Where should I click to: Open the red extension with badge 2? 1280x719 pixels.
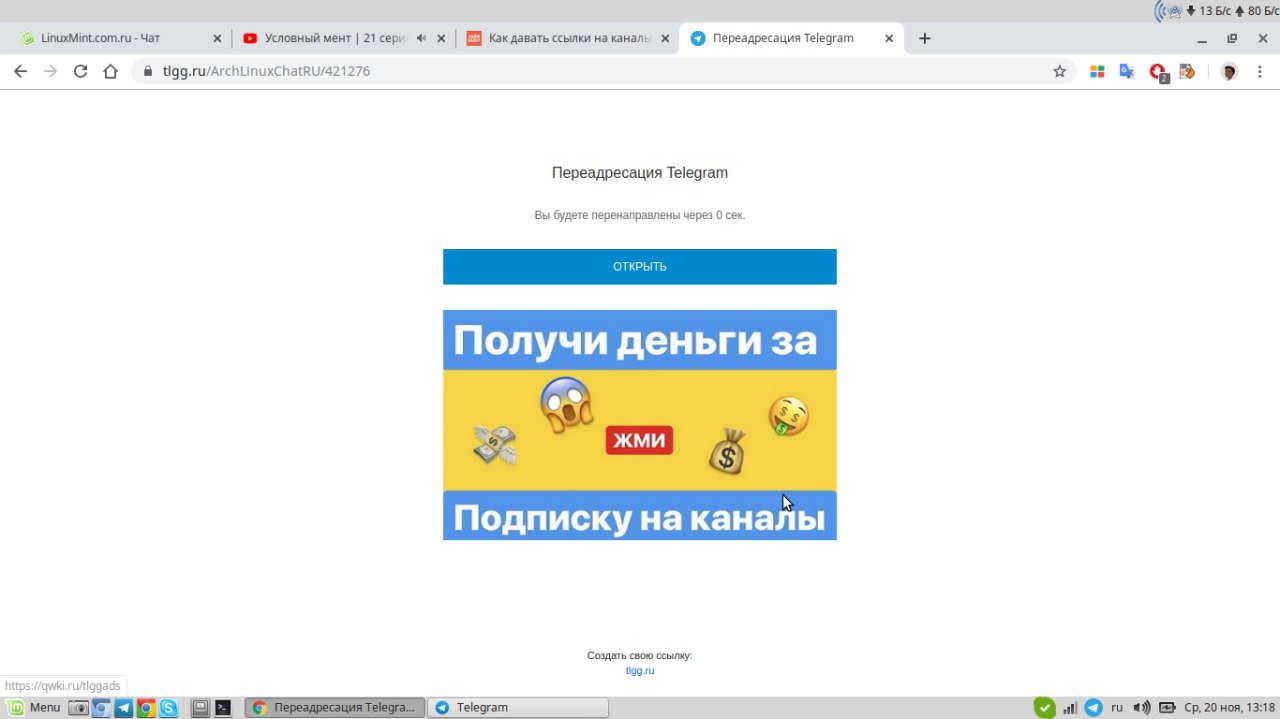pyautogui.click(x=1158, y=72)
